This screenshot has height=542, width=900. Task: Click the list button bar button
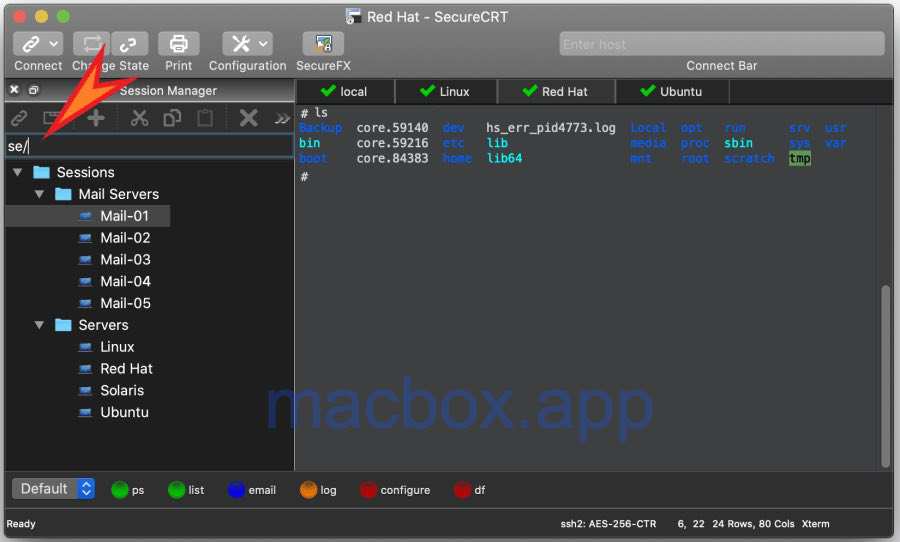click(x=186, y=490)
